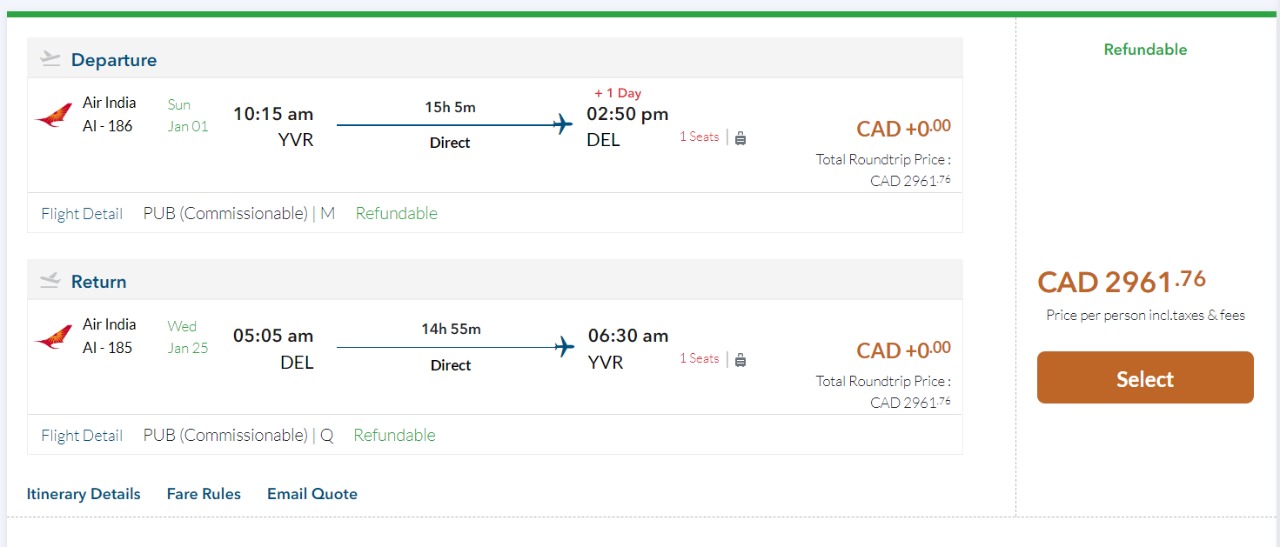Click Email Quote link

[x=312, y=494]
